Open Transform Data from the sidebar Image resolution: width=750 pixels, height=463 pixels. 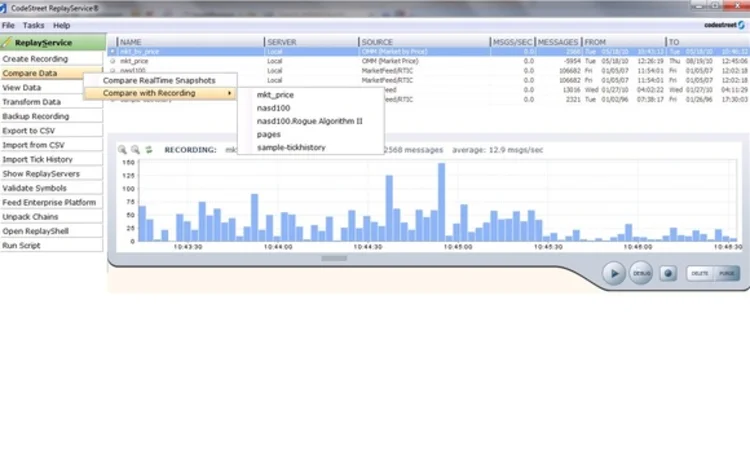pos(51,102)
